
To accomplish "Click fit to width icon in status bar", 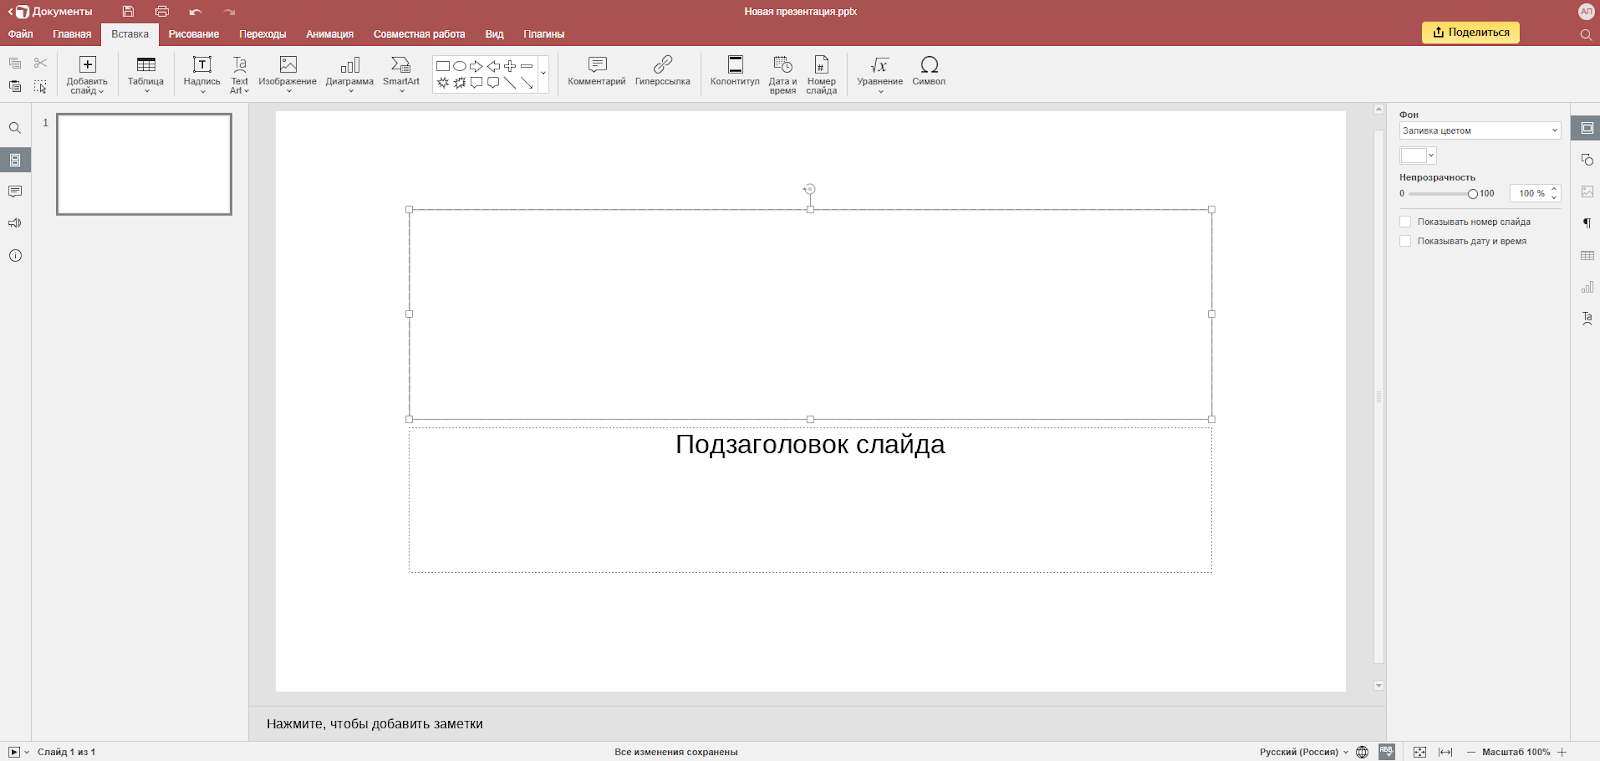I will pyautogui.click(x=1445, y=752).
